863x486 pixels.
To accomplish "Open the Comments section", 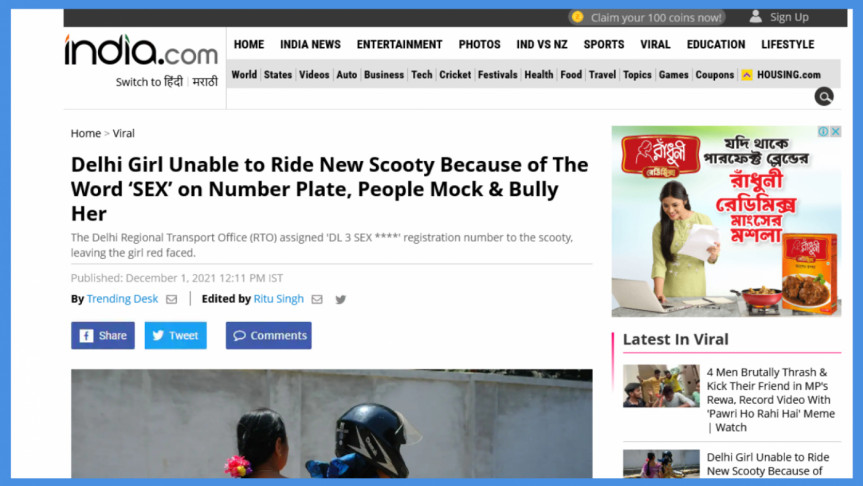I will [x=269, y=336].
